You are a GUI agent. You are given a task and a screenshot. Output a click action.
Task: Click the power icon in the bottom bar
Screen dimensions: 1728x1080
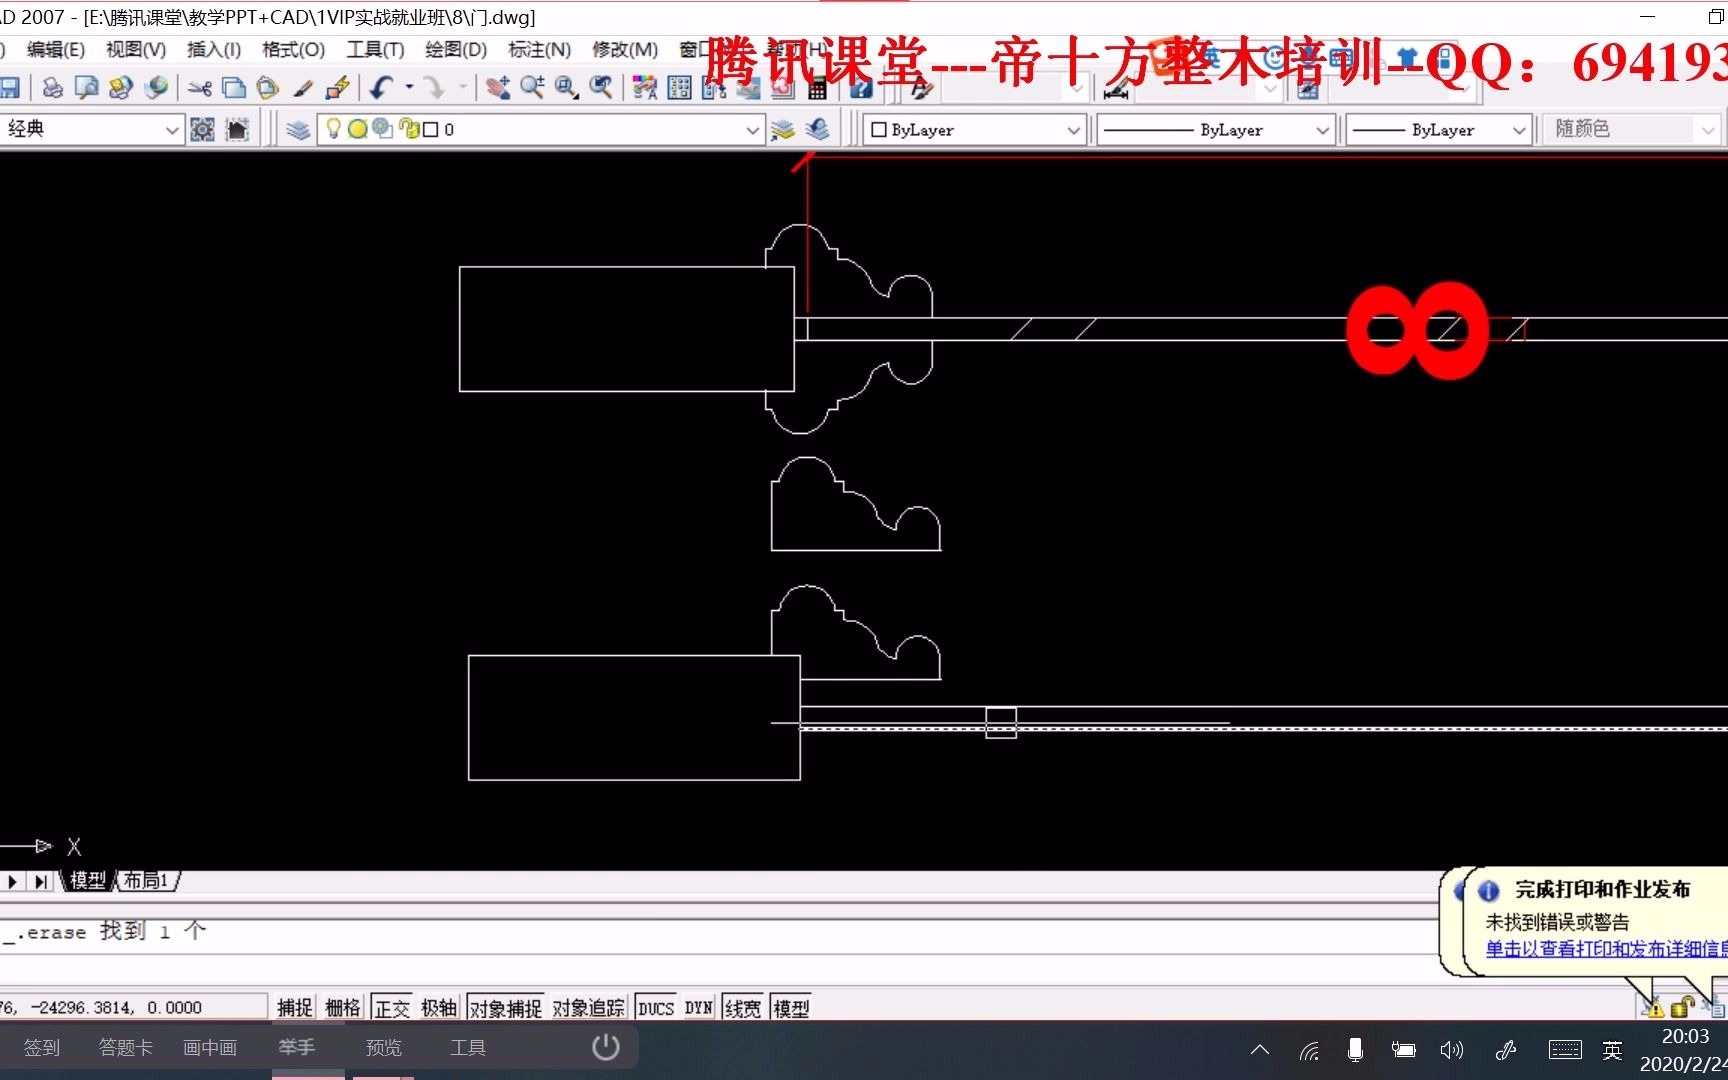[606, 1047]
